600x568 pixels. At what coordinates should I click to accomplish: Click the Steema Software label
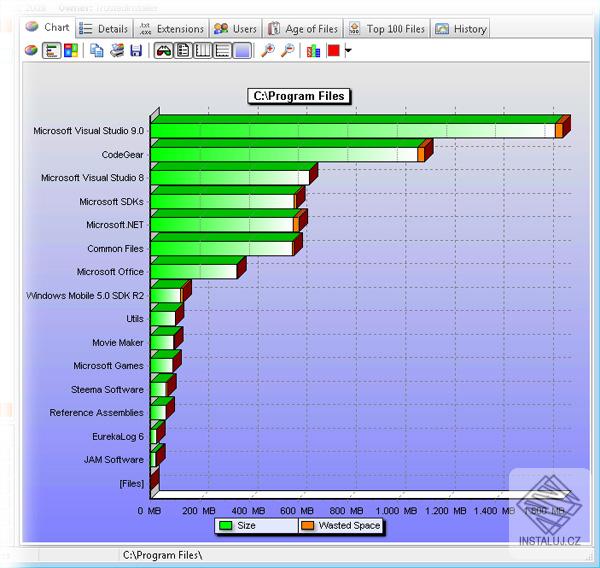107,390
